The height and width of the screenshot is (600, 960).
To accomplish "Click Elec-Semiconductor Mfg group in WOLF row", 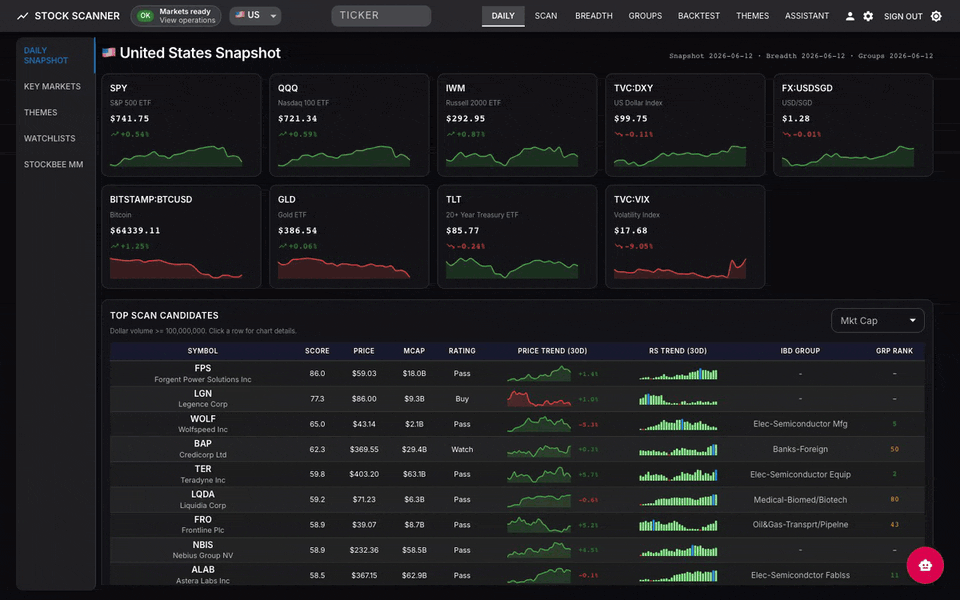I will tap(800, 424).
